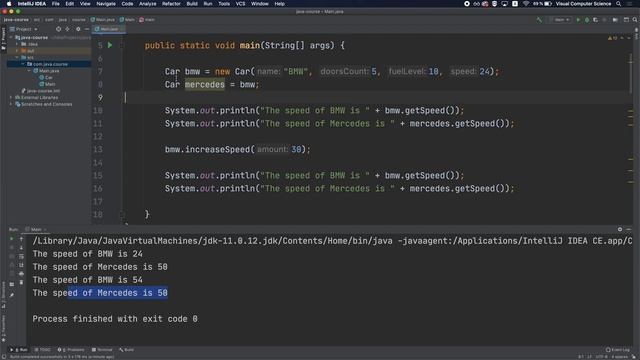The width and height of the screenshot is (640, 360).
Task: Click scroll to end icon in Run console
Action: click(21, 265)
